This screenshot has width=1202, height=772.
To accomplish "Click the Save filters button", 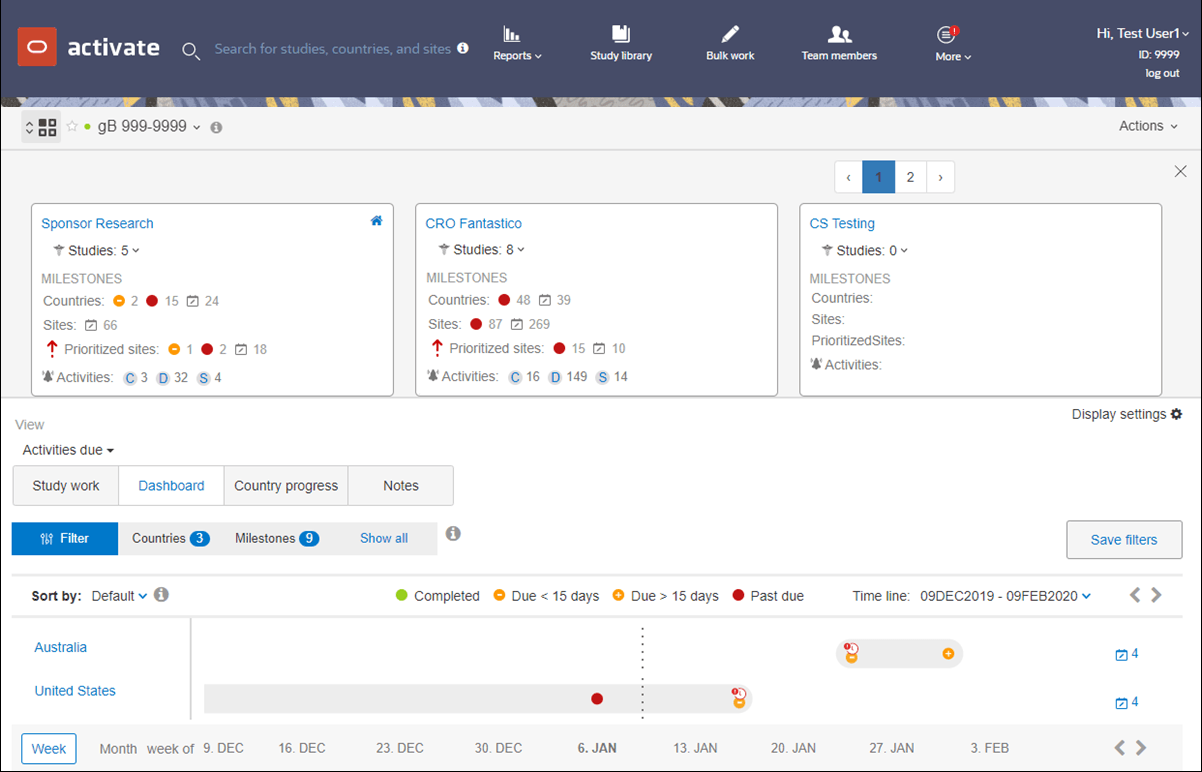I will click(x=1124, y=539).
